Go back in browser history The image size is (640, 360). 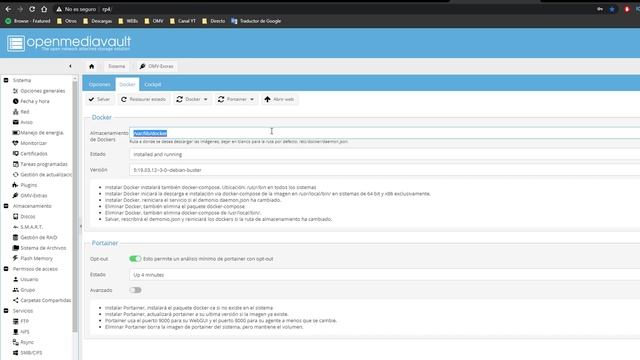point(8,9)
